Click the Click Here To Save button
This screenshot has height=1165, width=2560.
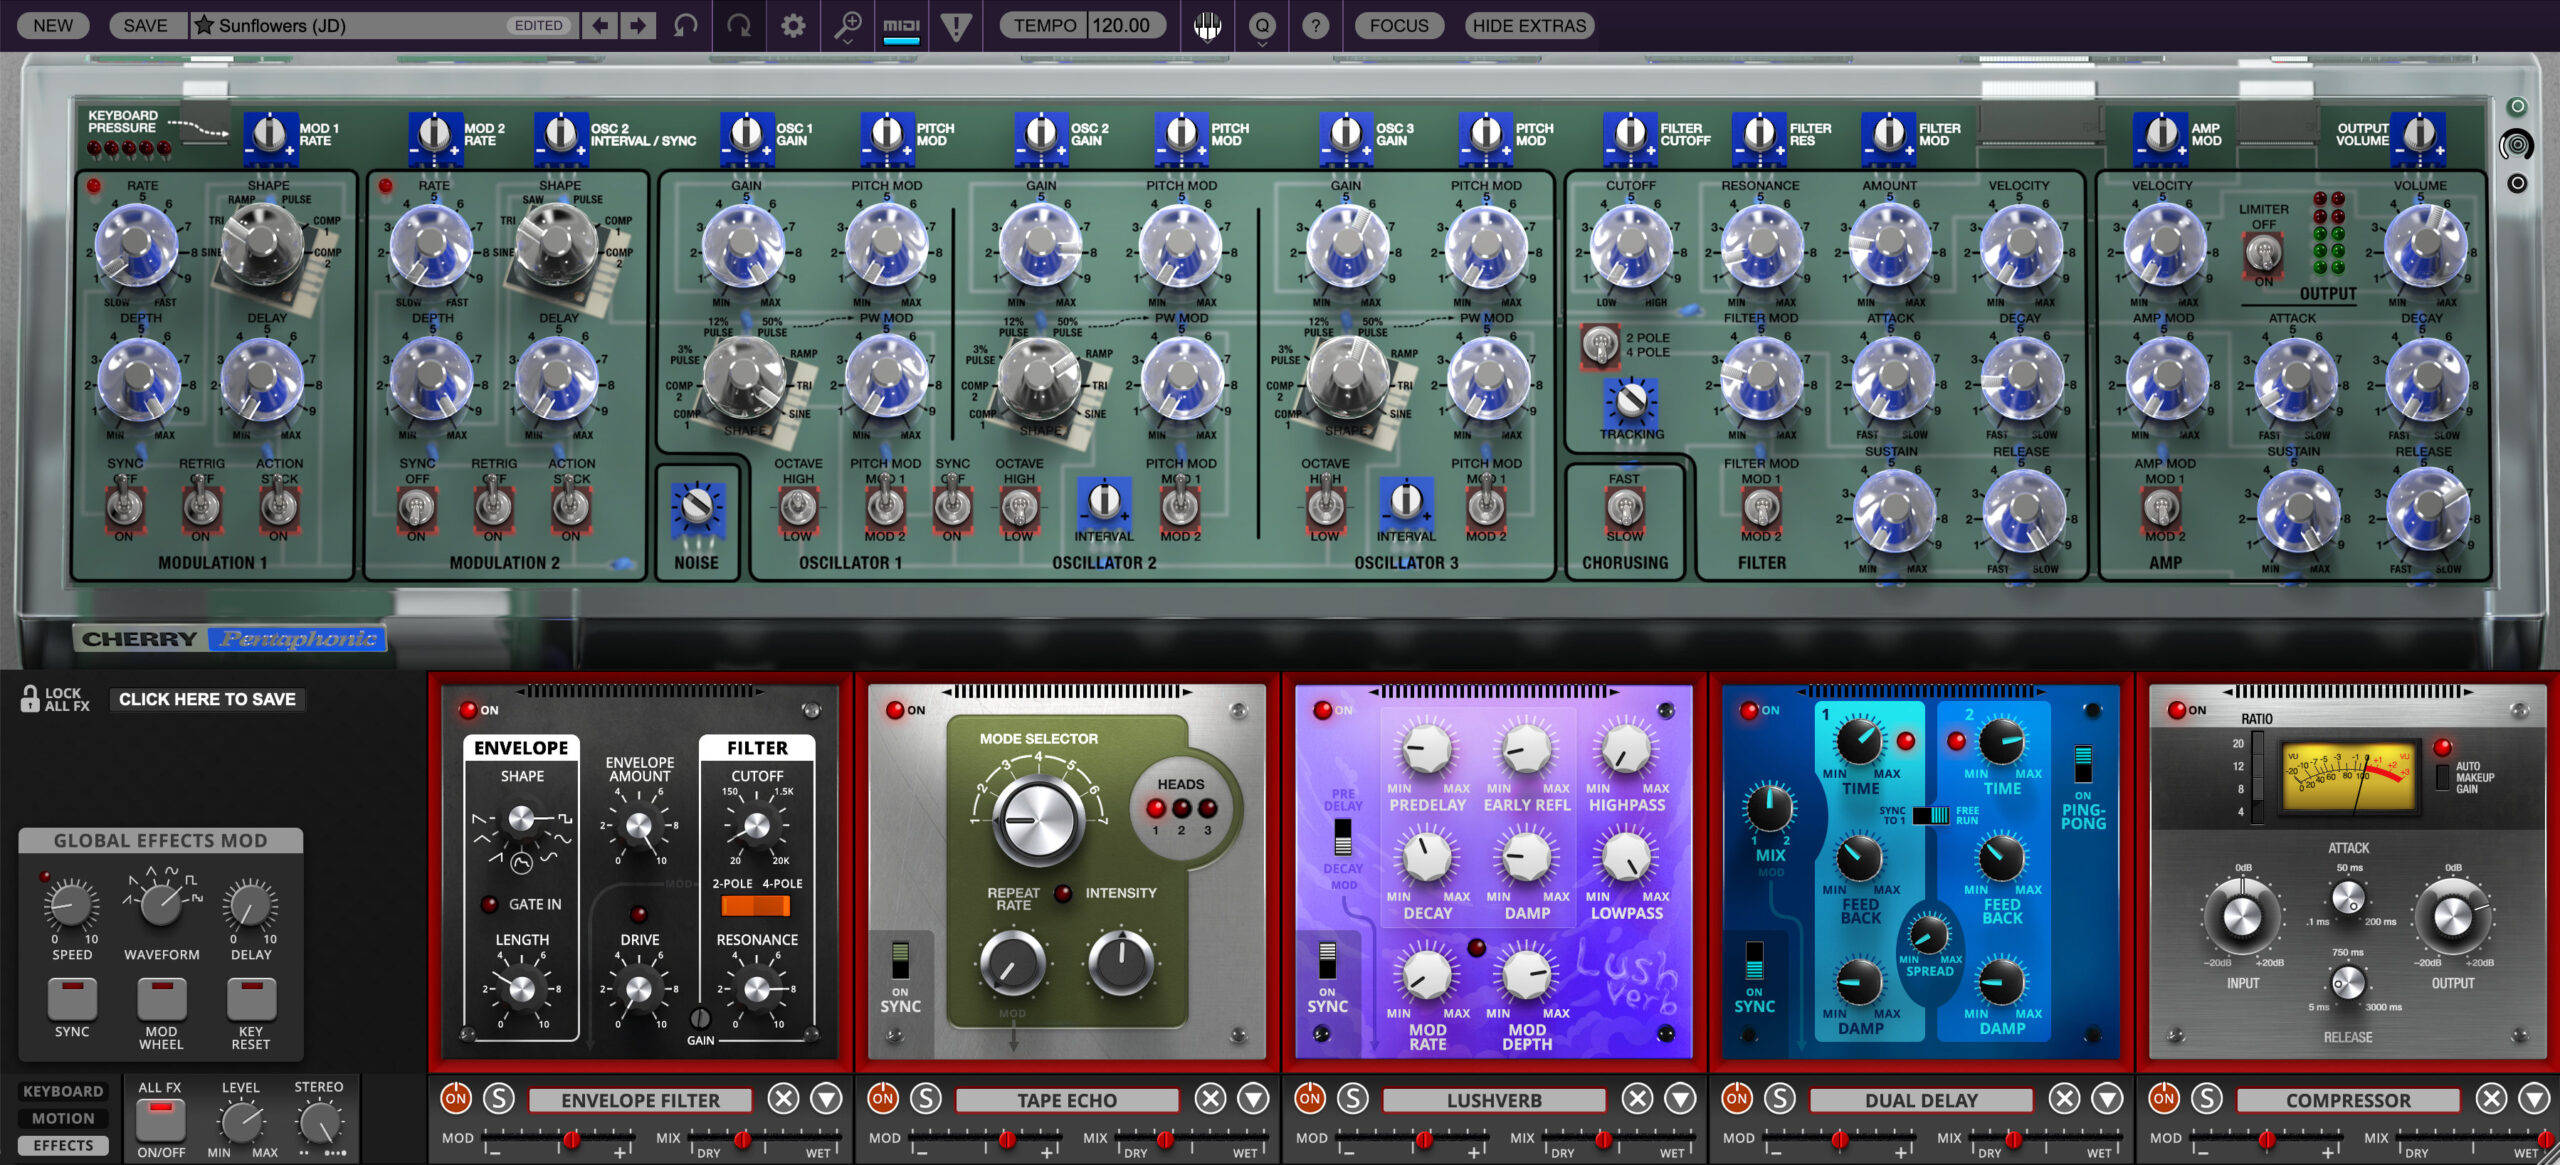coord(207,699)
